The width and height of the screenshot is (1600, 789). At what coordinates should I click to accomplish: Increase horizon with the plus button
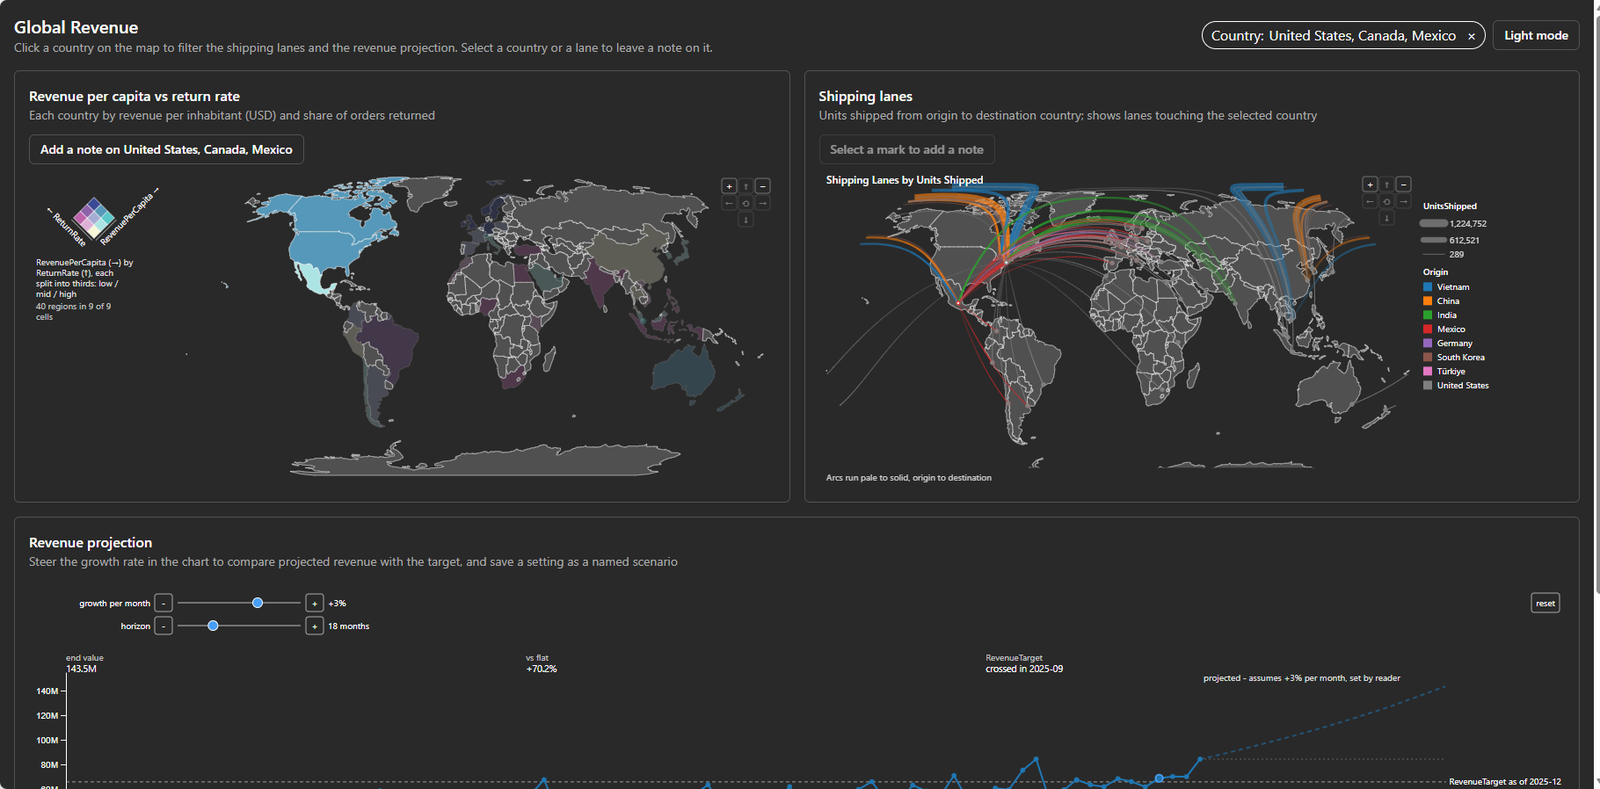314,626
